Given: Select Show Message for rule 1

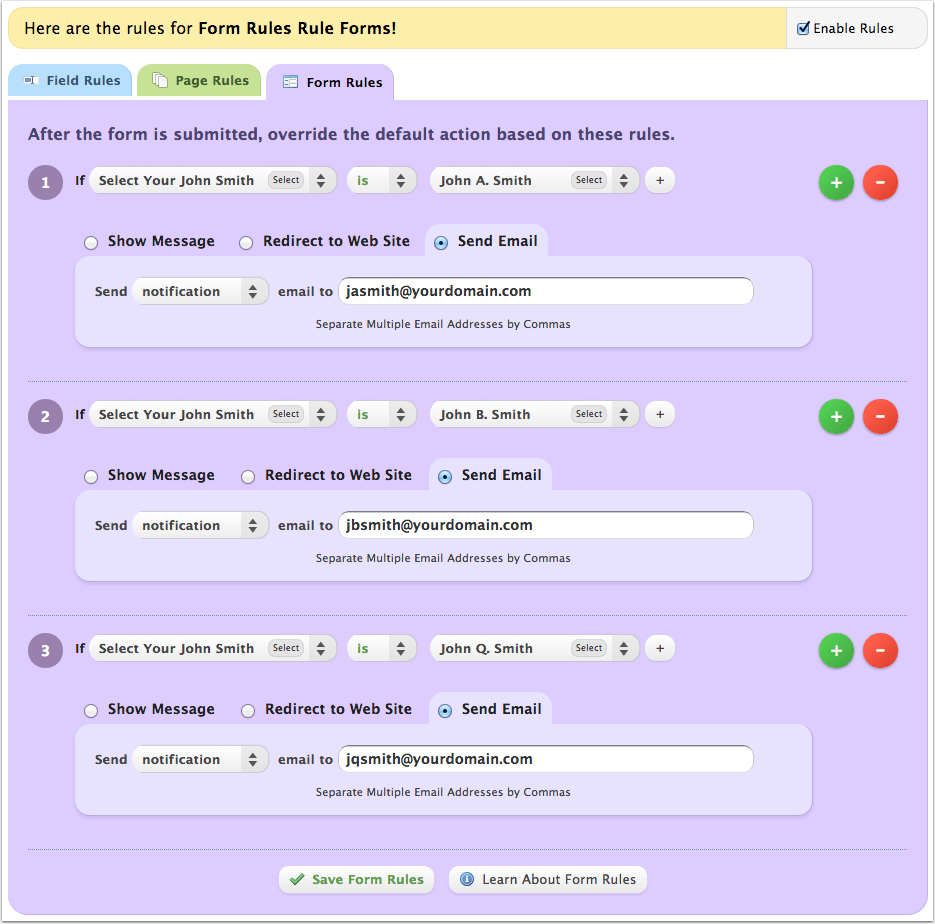Looking at the screenshot, I should pyautogui.click(x=91, y=242).
